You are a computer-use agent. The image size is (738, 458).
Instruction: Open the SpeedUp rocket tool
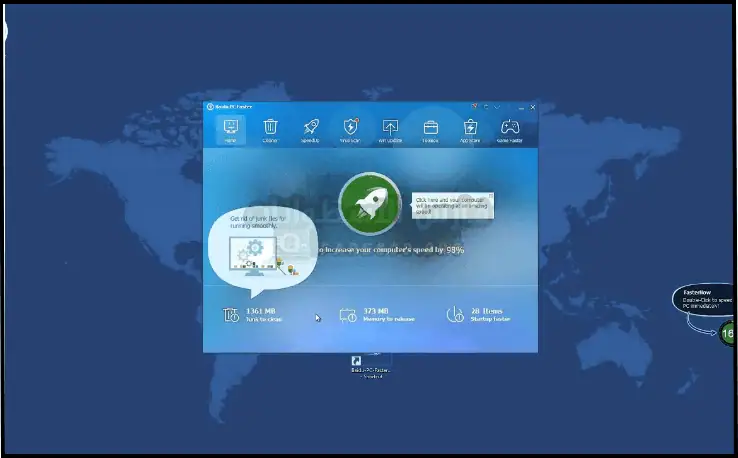tap(310, 130)
